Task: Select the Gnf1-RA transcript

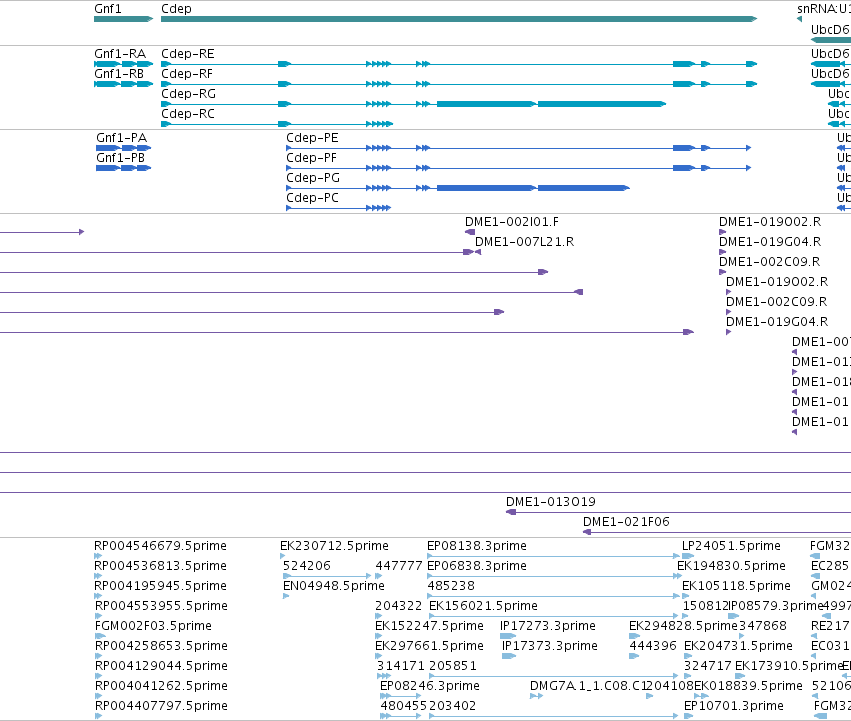Action: (x=120, y=54)
